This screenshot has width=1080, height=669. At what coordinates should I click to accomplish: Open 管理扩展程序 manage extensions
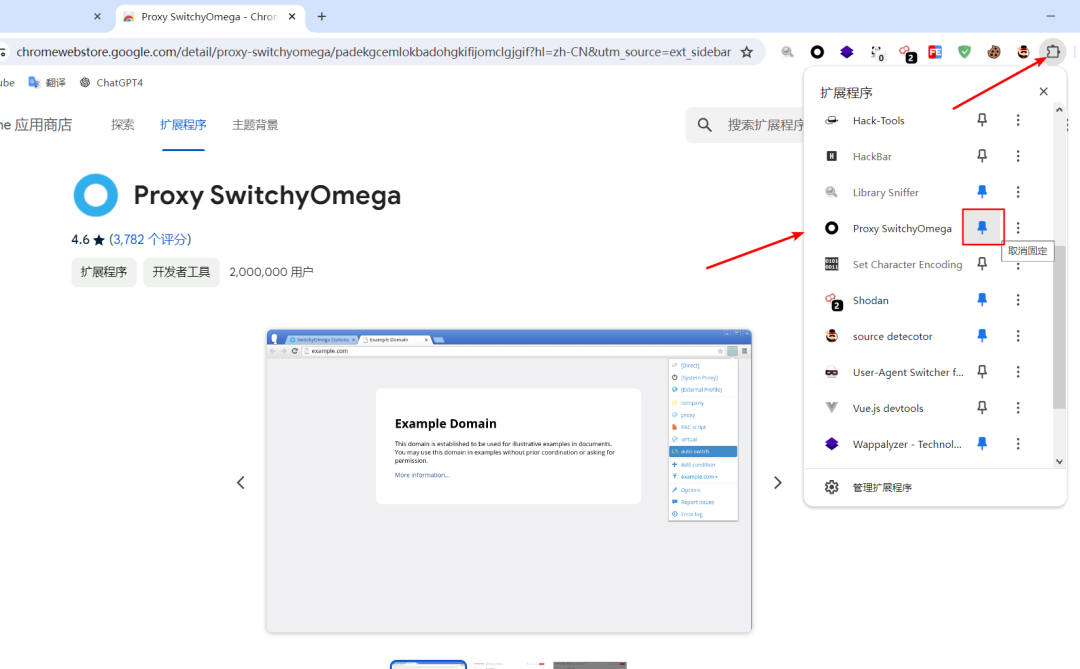tap(882, 487)
